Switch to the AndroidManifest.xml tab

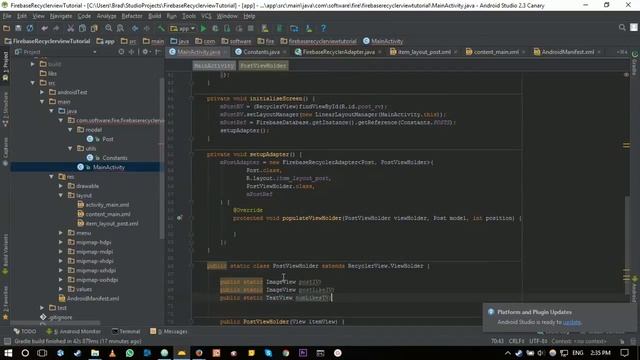567,52
